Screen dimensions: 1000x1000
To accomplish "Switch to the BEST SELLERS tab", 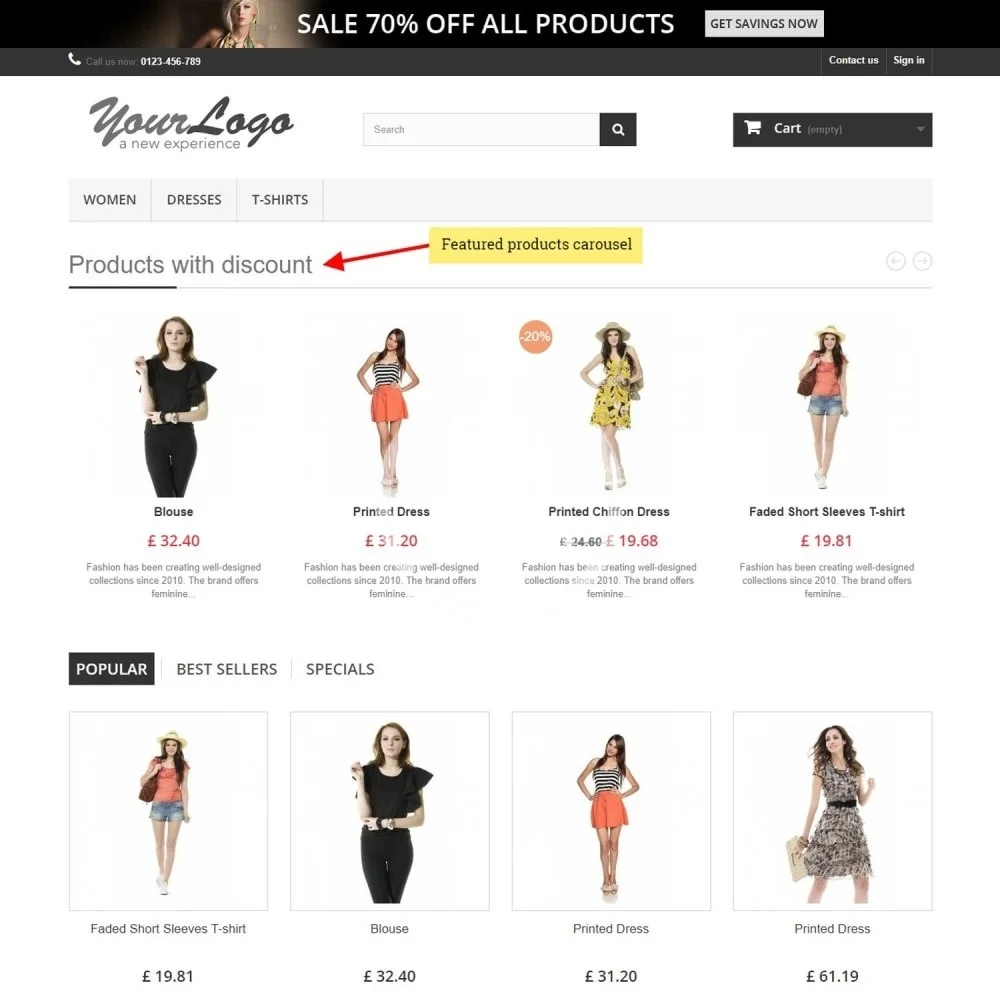I will point(226,669).
